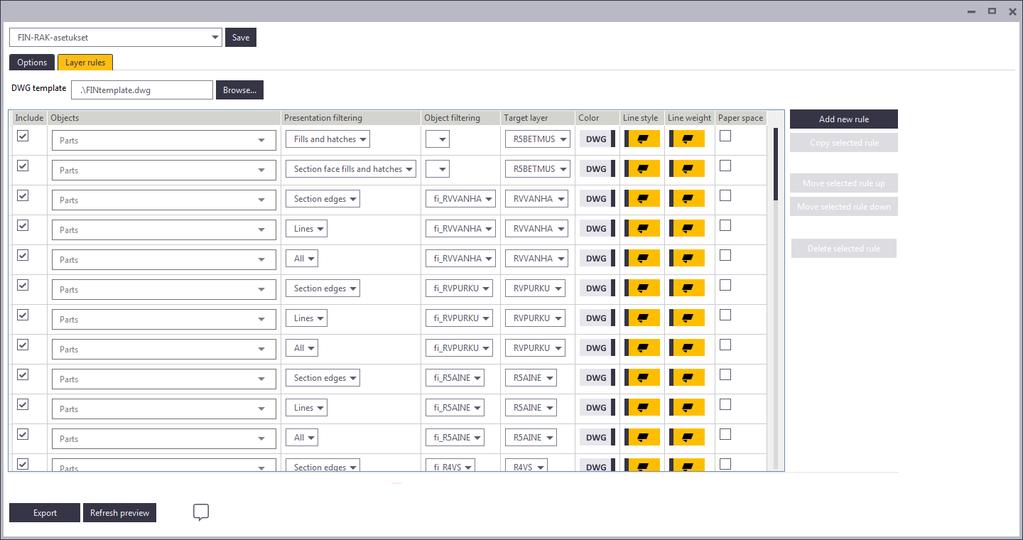Open Objects Parts dropdown in Fills and hatches row
The image size is (1023, 540).
point(164,140)
